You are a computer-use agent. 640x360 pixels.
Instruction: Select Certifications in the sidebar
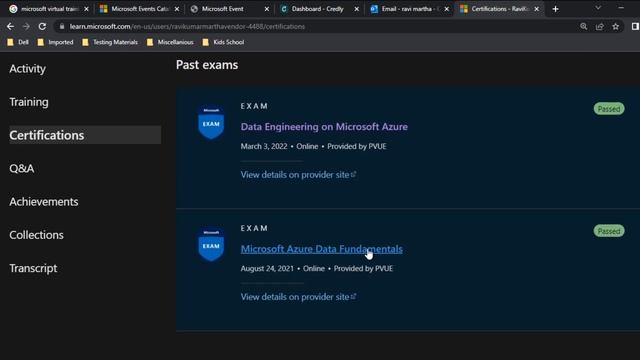pyautogui.click(x=85, y=135)
